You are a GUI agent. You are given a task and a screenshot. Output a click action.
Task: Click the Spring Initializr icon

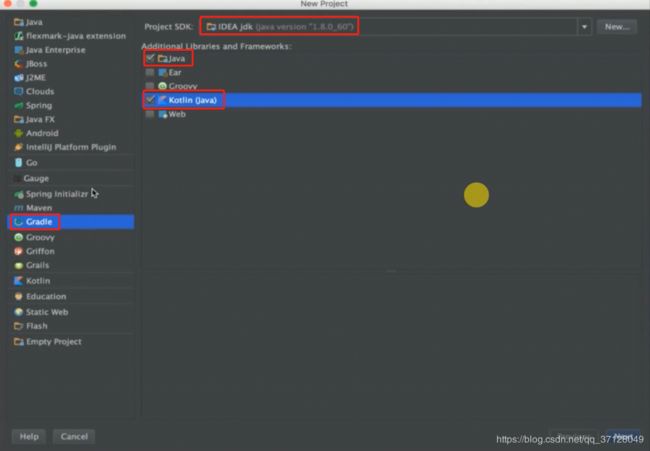(19, 194)
